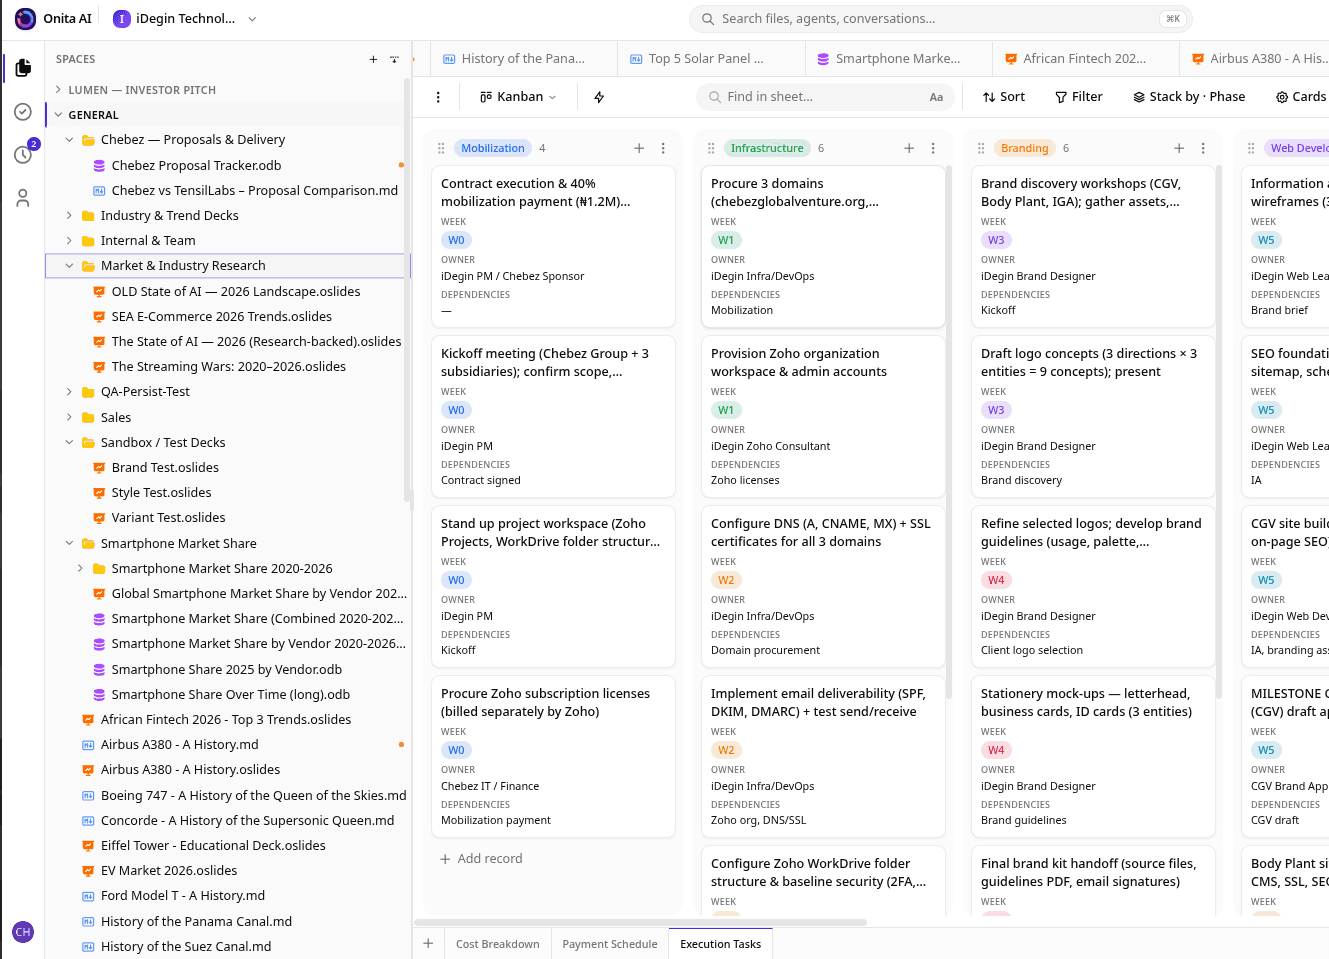Screen dimensions: 1329x959
Task: Toggle the Aa match-case option in Find
Action: coord(936,97)
